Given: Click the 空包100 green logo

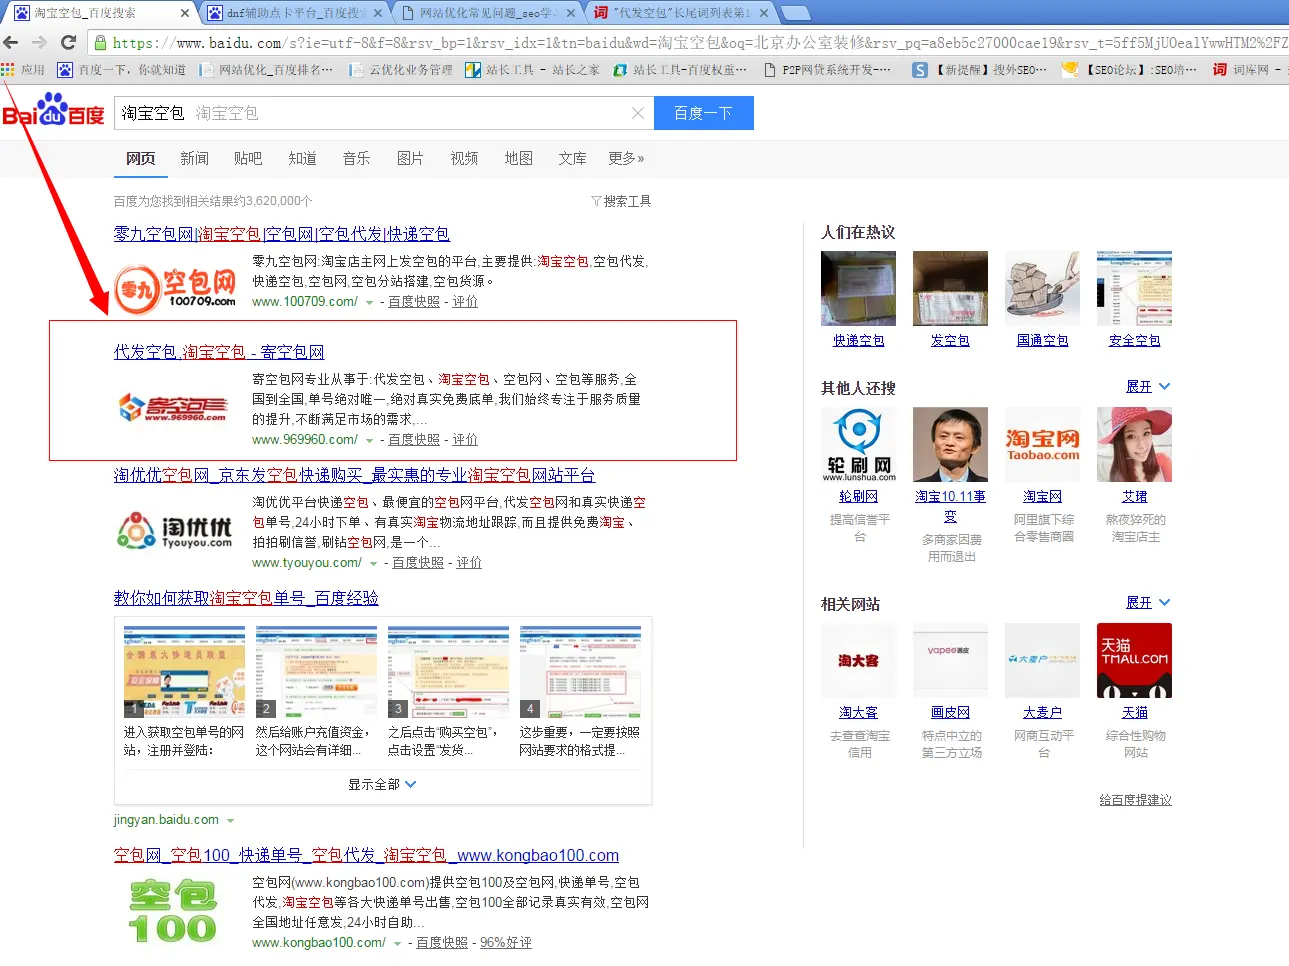Looking at the screenshot, I should click(x=173, y=911).
